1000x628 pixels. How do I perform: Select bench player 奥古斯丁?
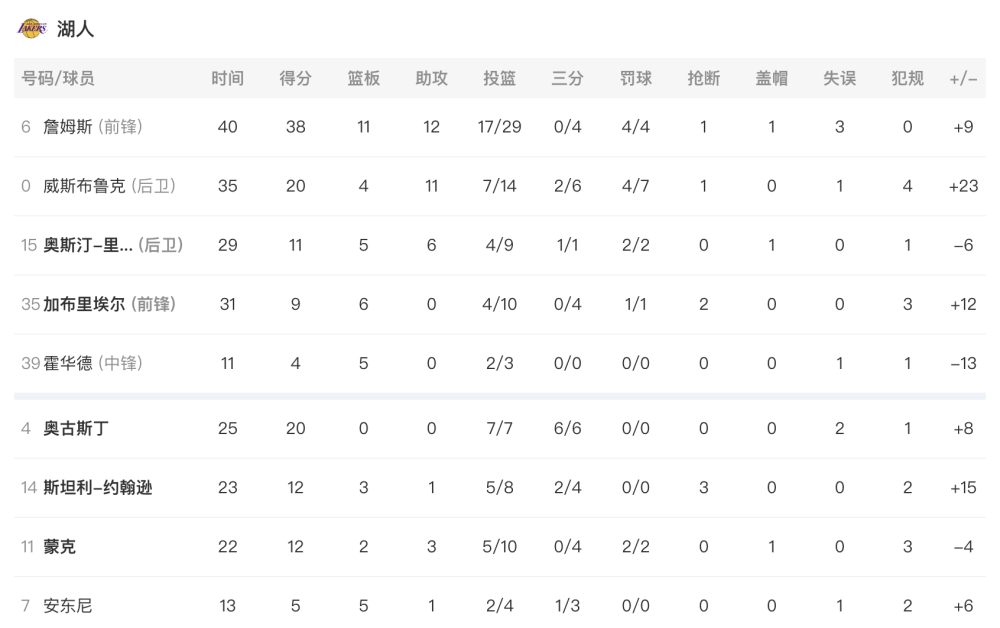76,428
